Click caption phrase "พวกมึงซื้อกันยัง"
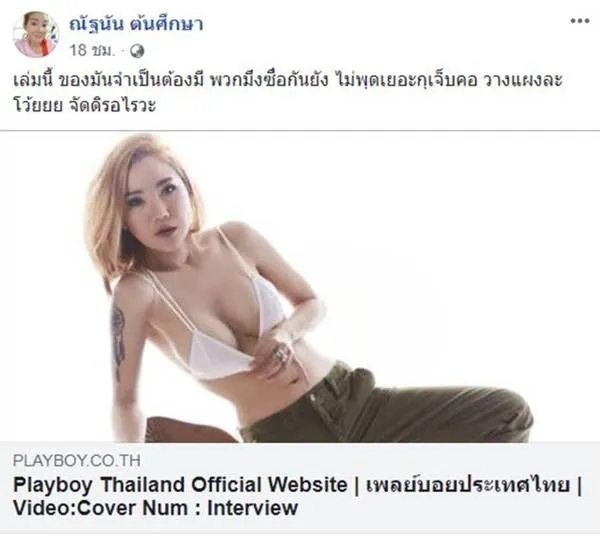 tap(269, 81)
